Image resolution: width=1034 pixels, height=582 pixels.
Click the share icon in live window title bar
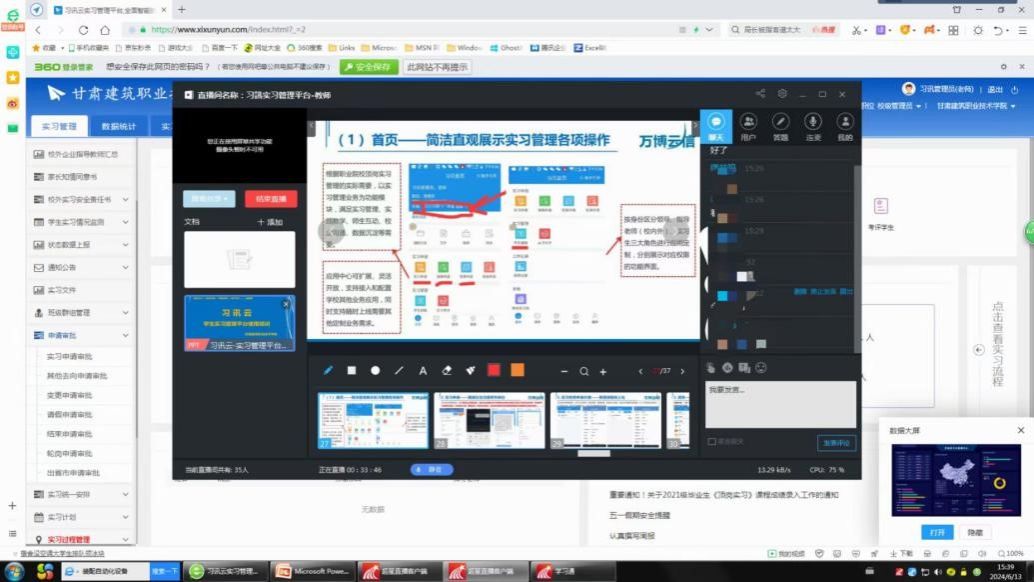[x=760, y=94]
